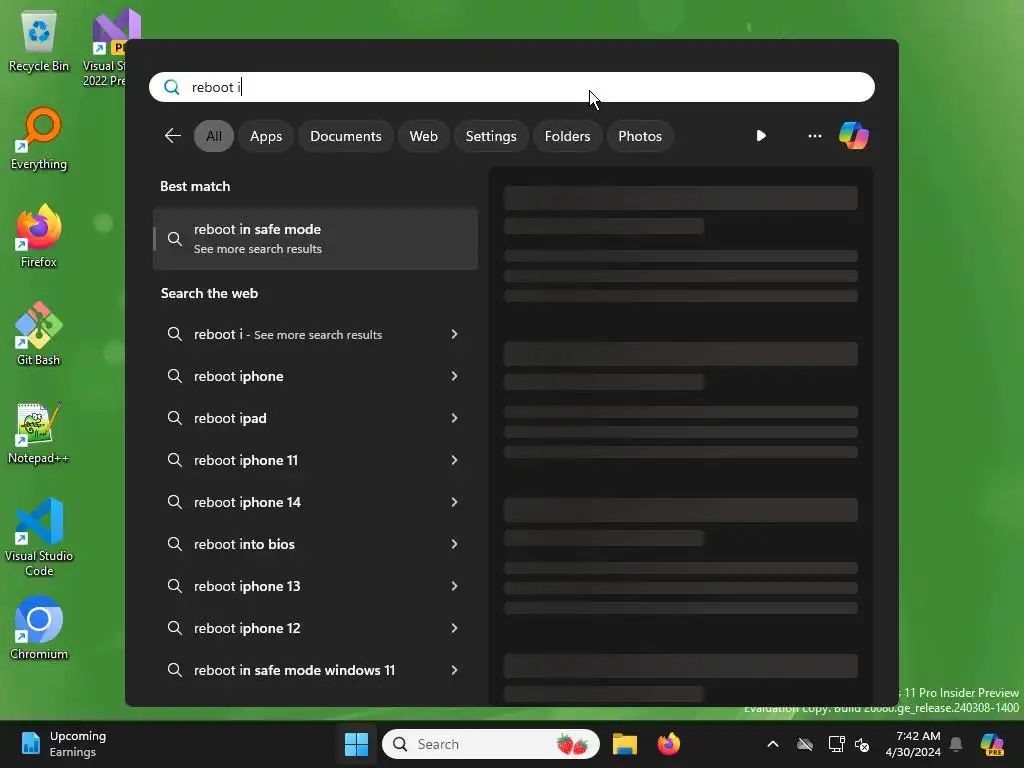Click the notification bell icon

click(x=956, y=744)
